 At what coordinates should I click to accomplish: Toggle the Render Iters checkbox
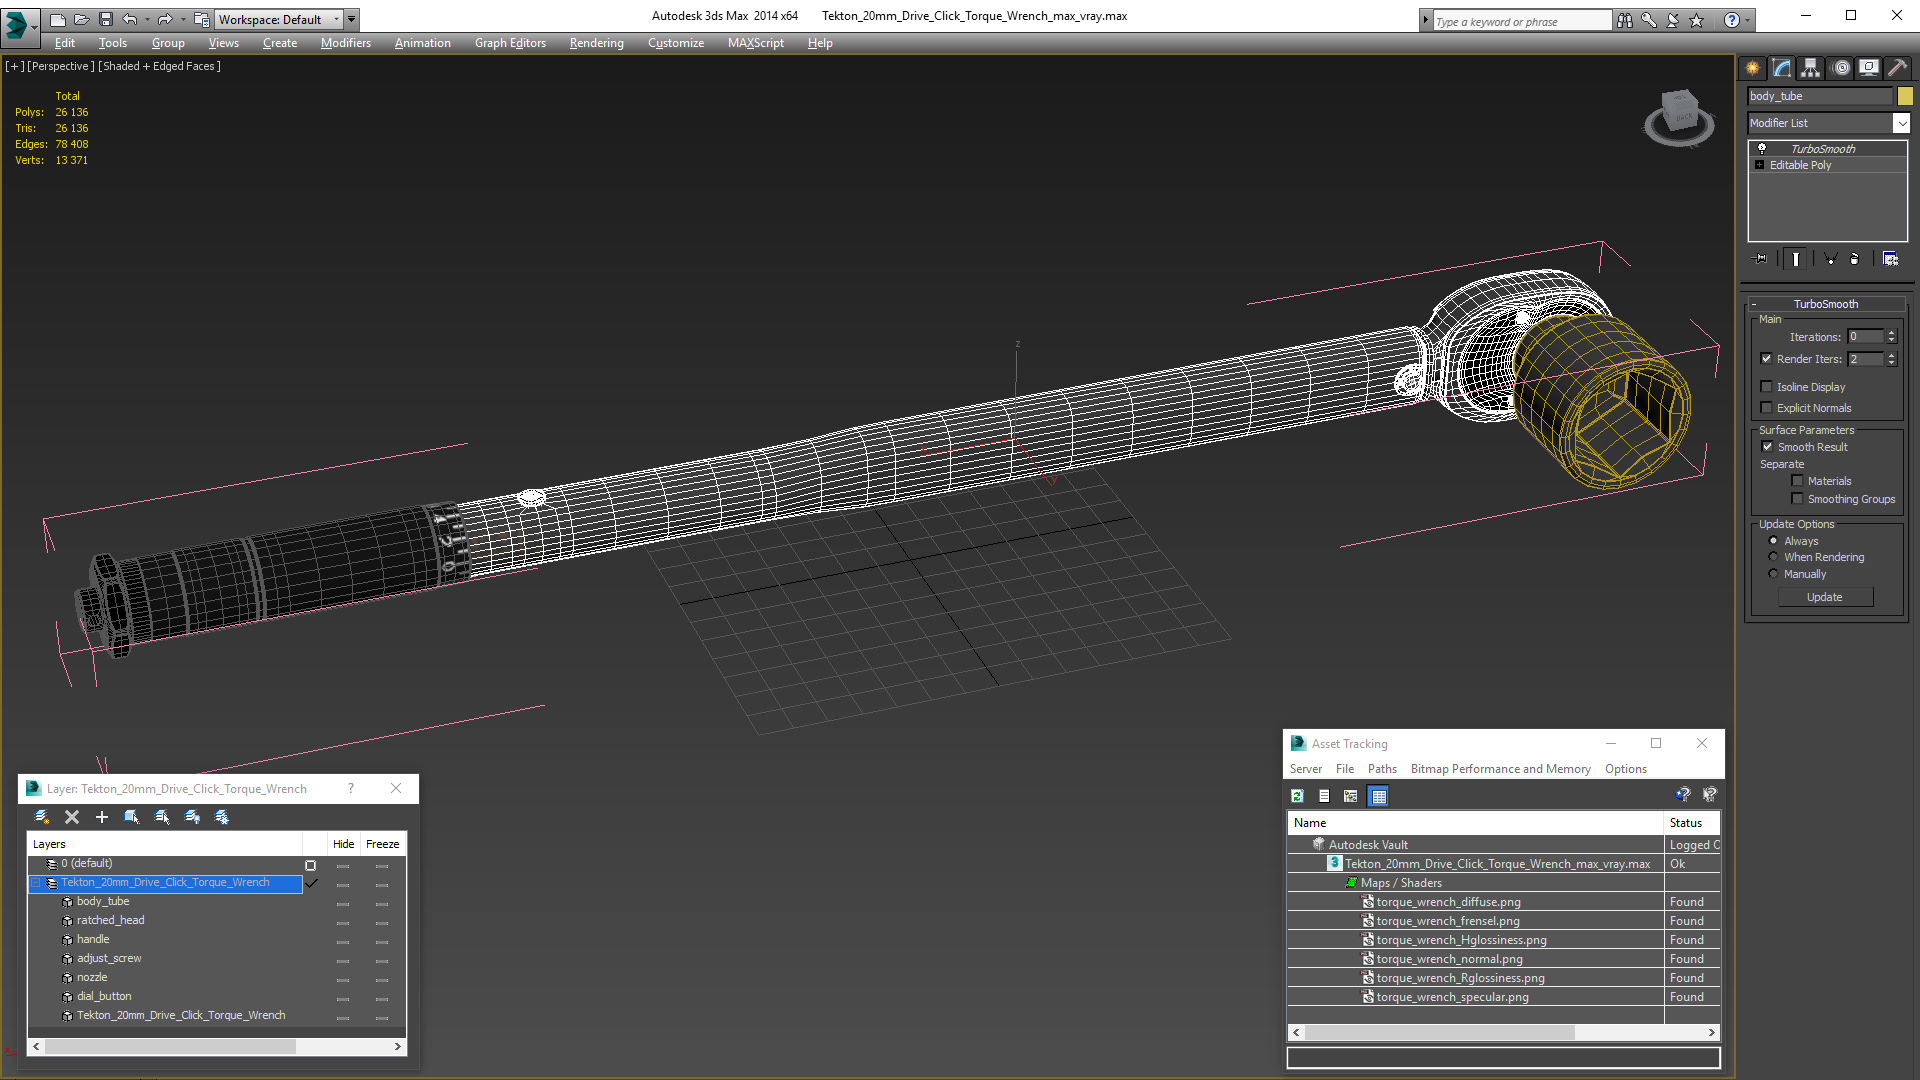(x=1766, y=359)
